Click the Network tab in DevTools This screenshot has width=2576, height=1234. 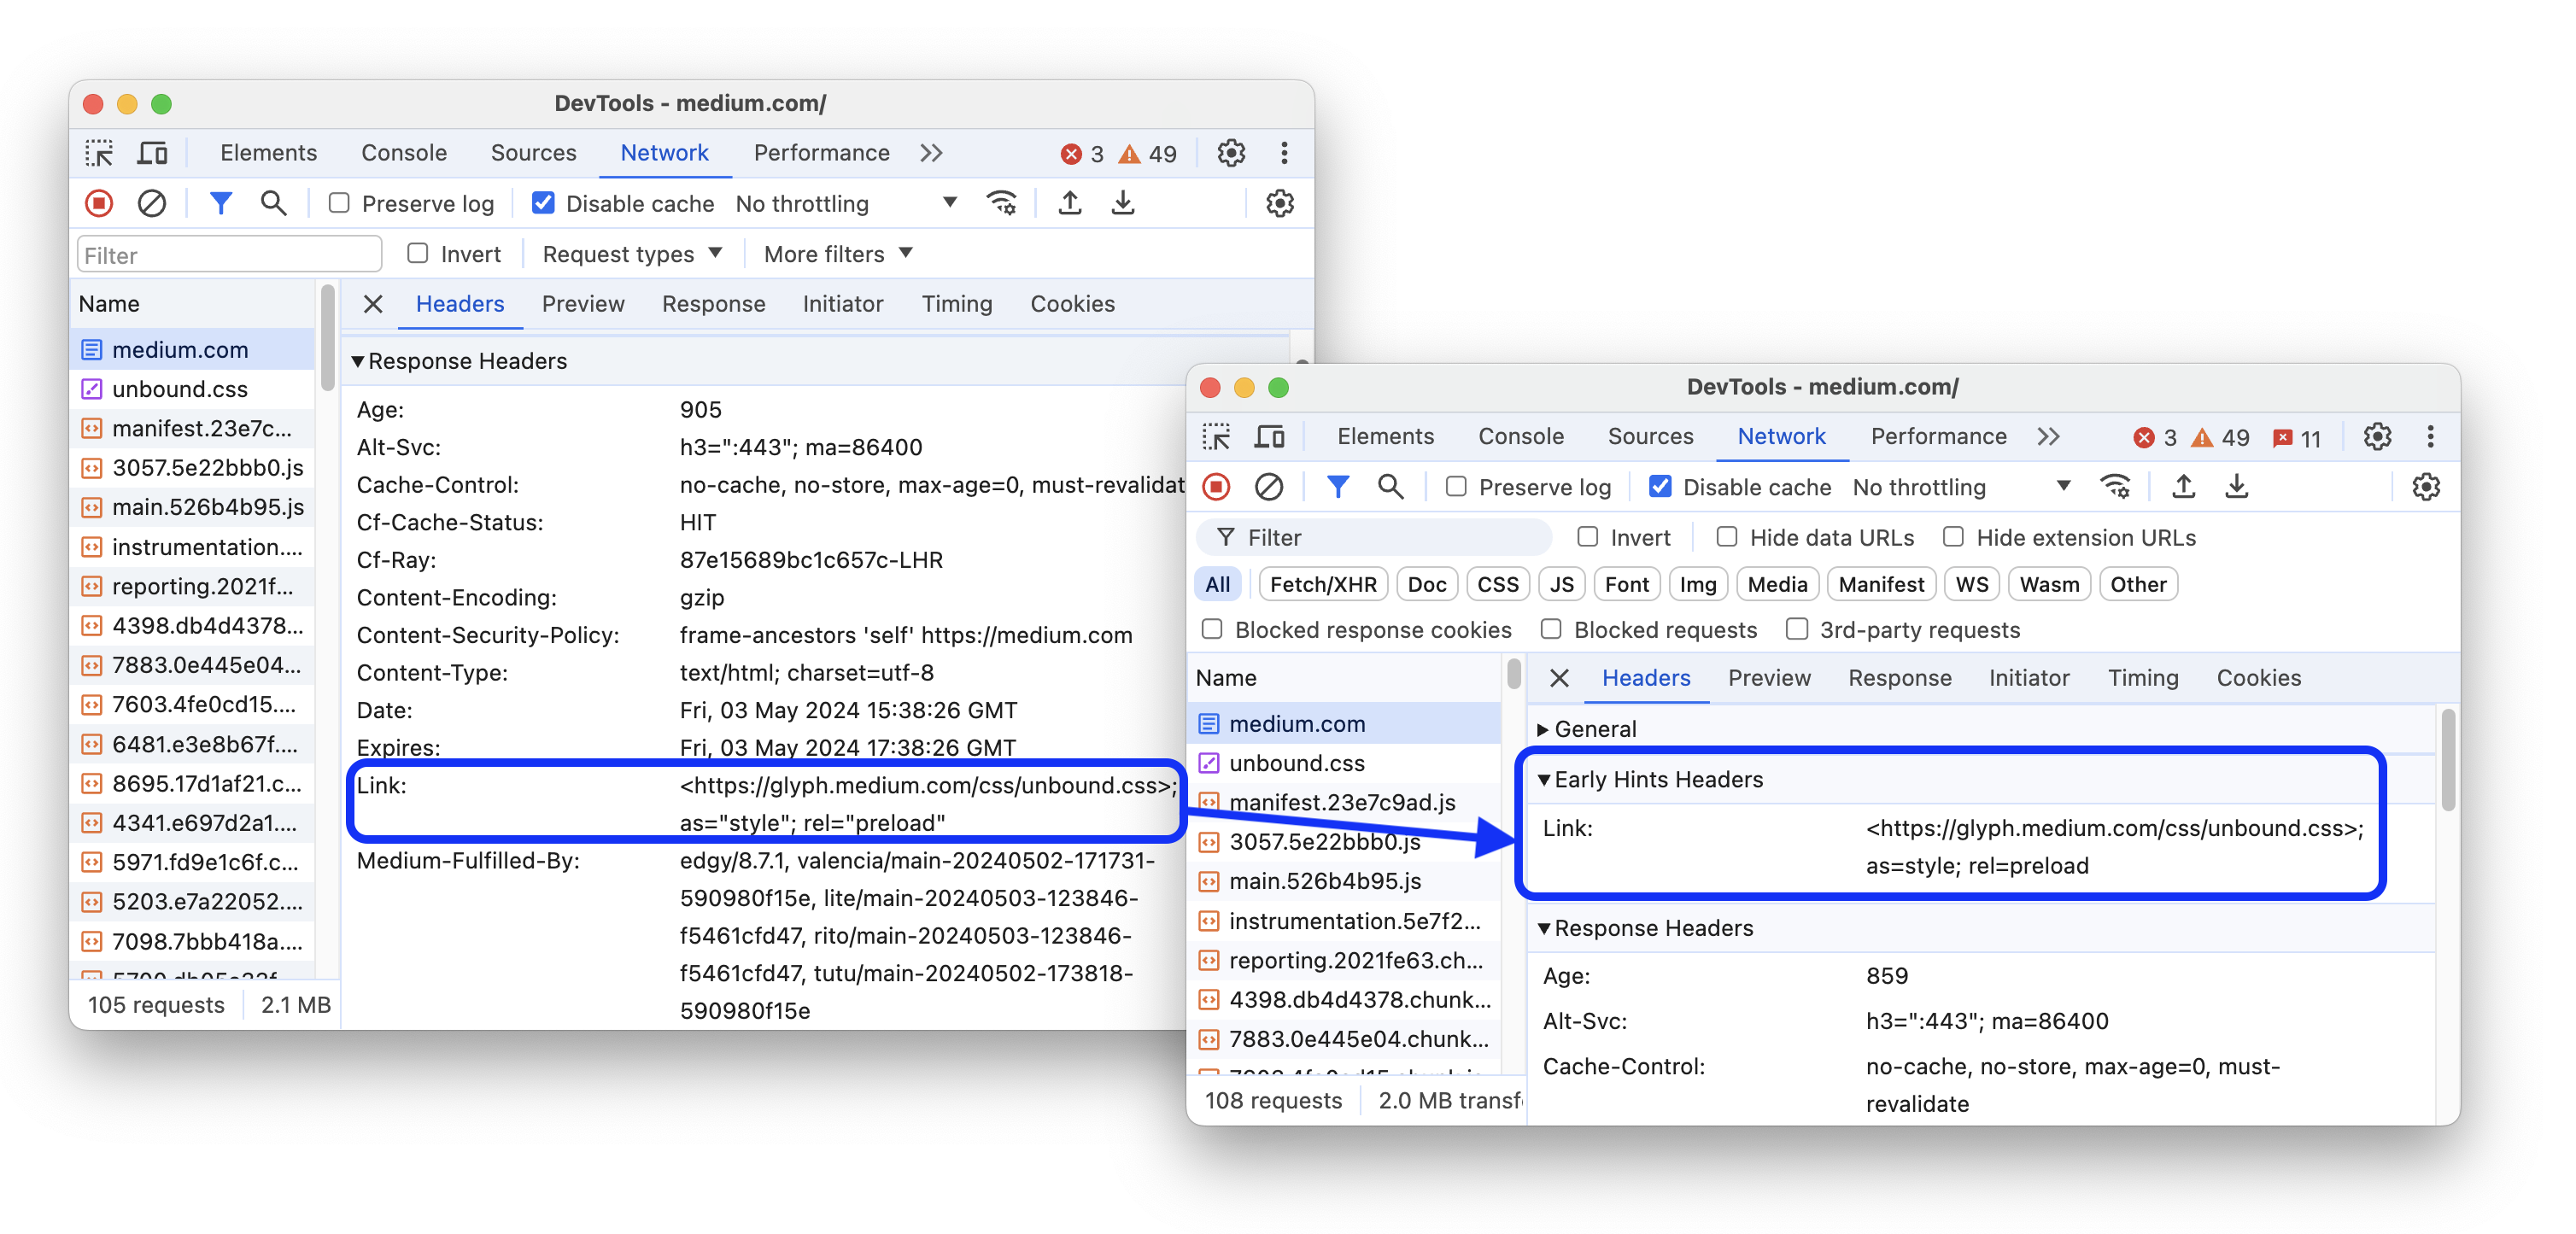pos(665,153)
